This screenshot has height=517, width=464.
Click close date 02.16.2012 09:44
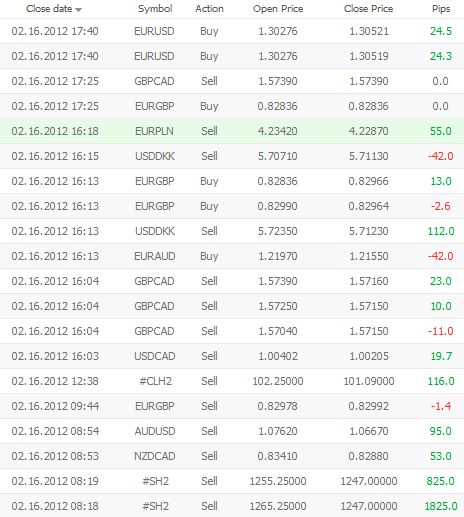[55, 406]
